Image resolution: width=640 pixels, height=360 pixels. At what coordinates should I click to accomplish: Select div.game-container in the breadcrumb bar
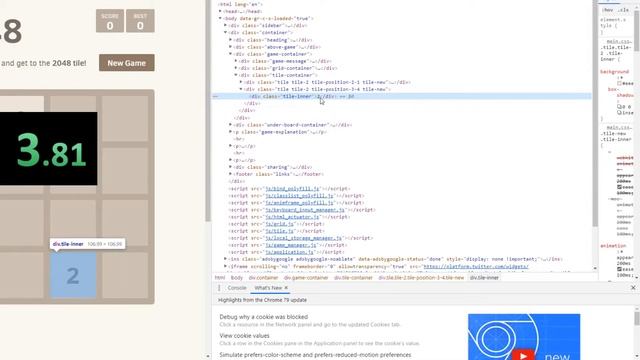(x=306, y=278)
